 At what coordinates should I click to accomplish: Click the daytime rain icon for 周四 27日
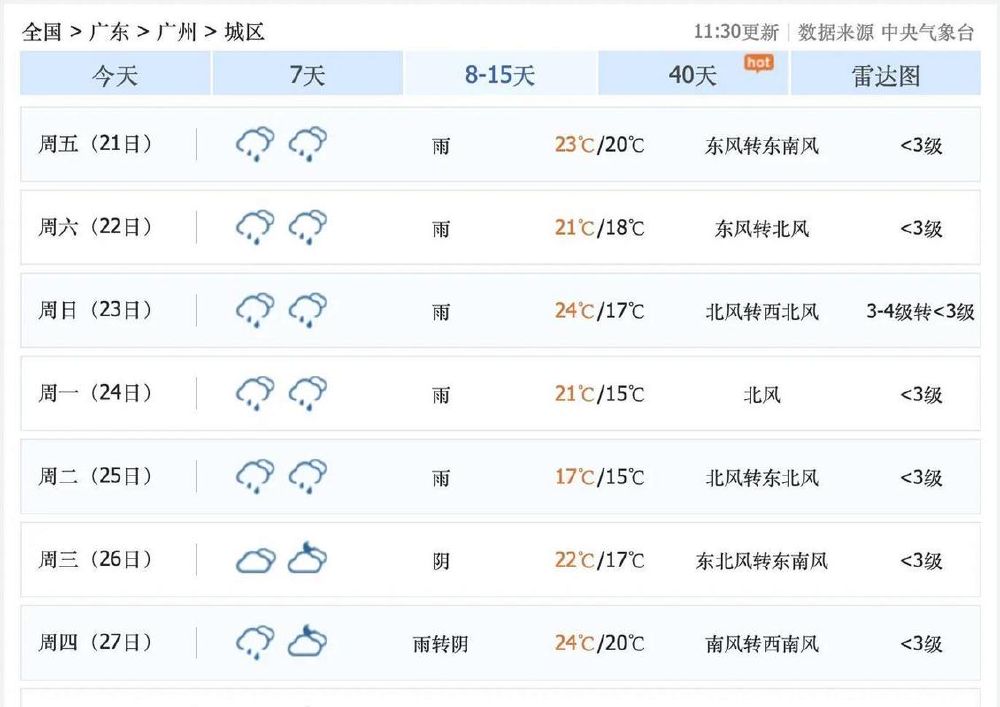click(255, 643)
